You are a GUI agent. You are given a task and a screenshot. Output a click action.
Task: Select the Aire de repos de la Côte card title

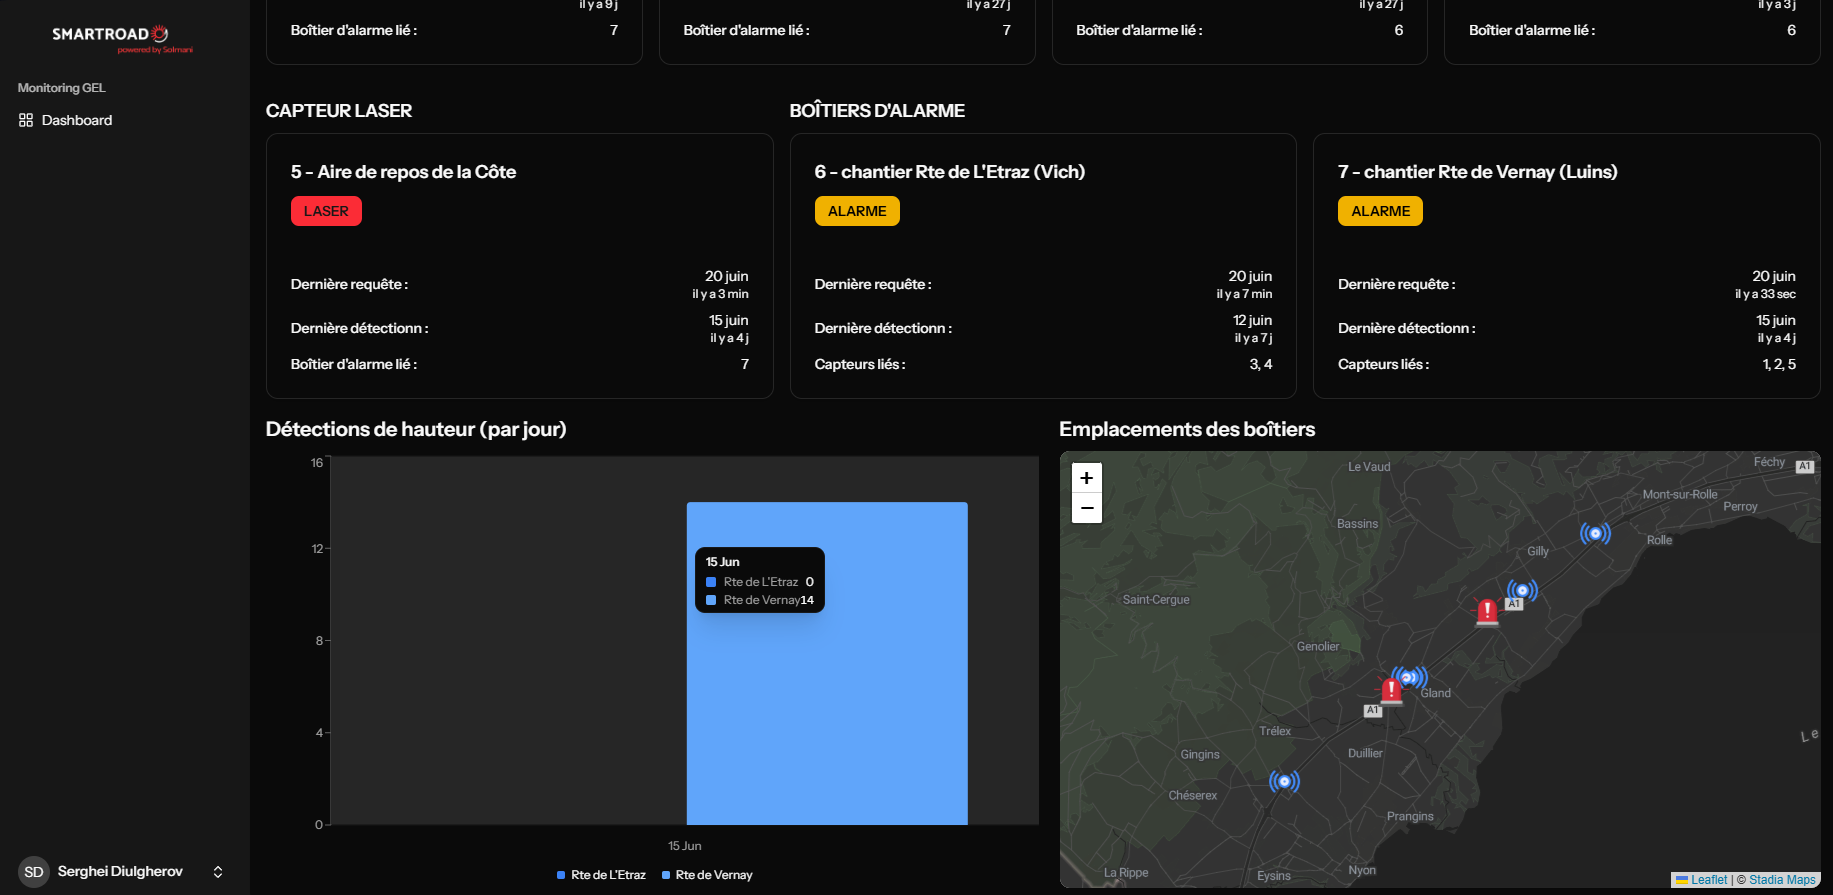[x=403, y=172]
